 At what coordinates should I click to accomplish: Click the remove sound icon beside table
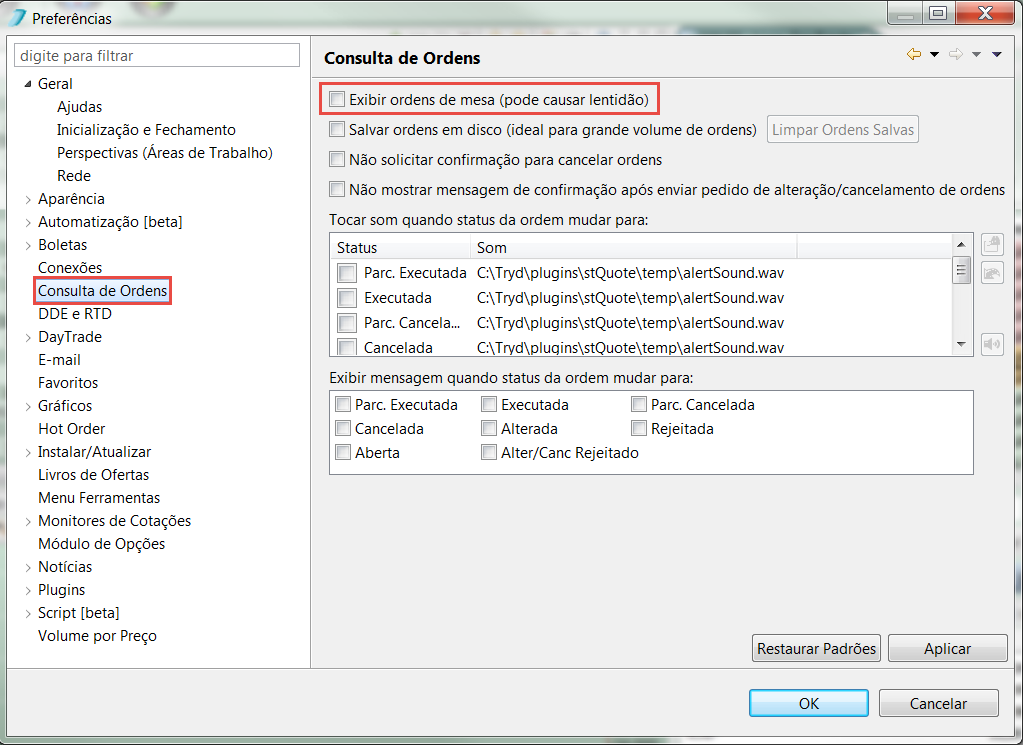(992, 273)
